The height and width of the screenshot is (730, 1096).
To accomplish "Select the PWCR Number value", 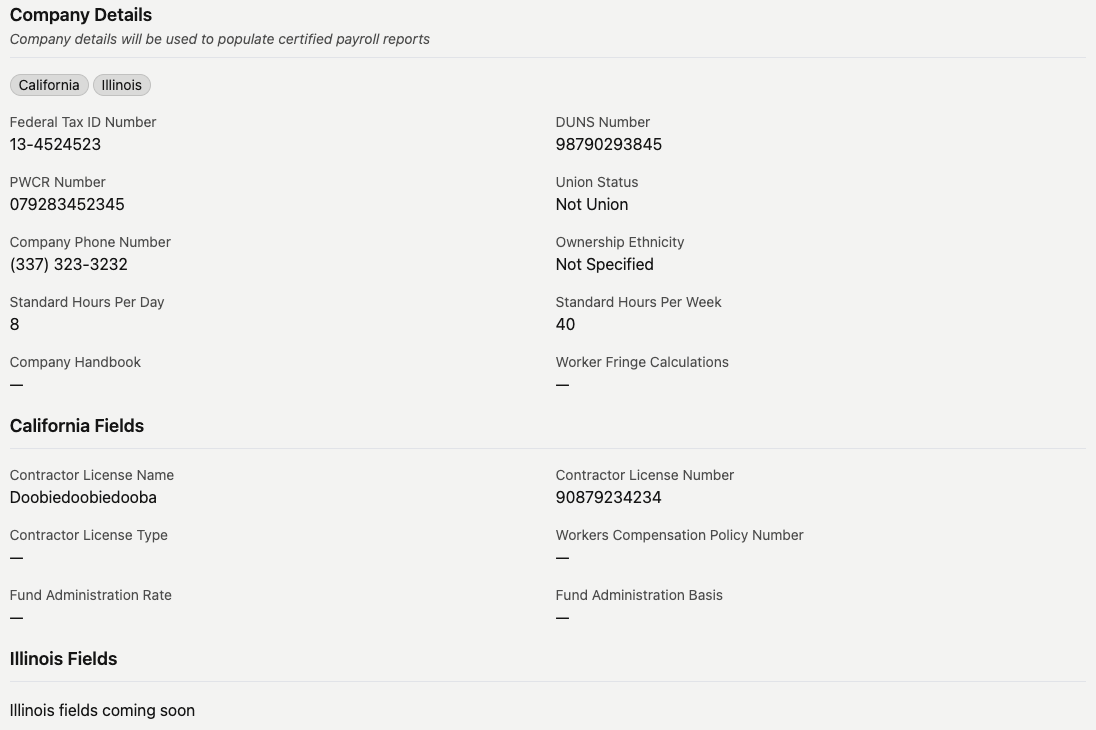I will pos(67,204).
